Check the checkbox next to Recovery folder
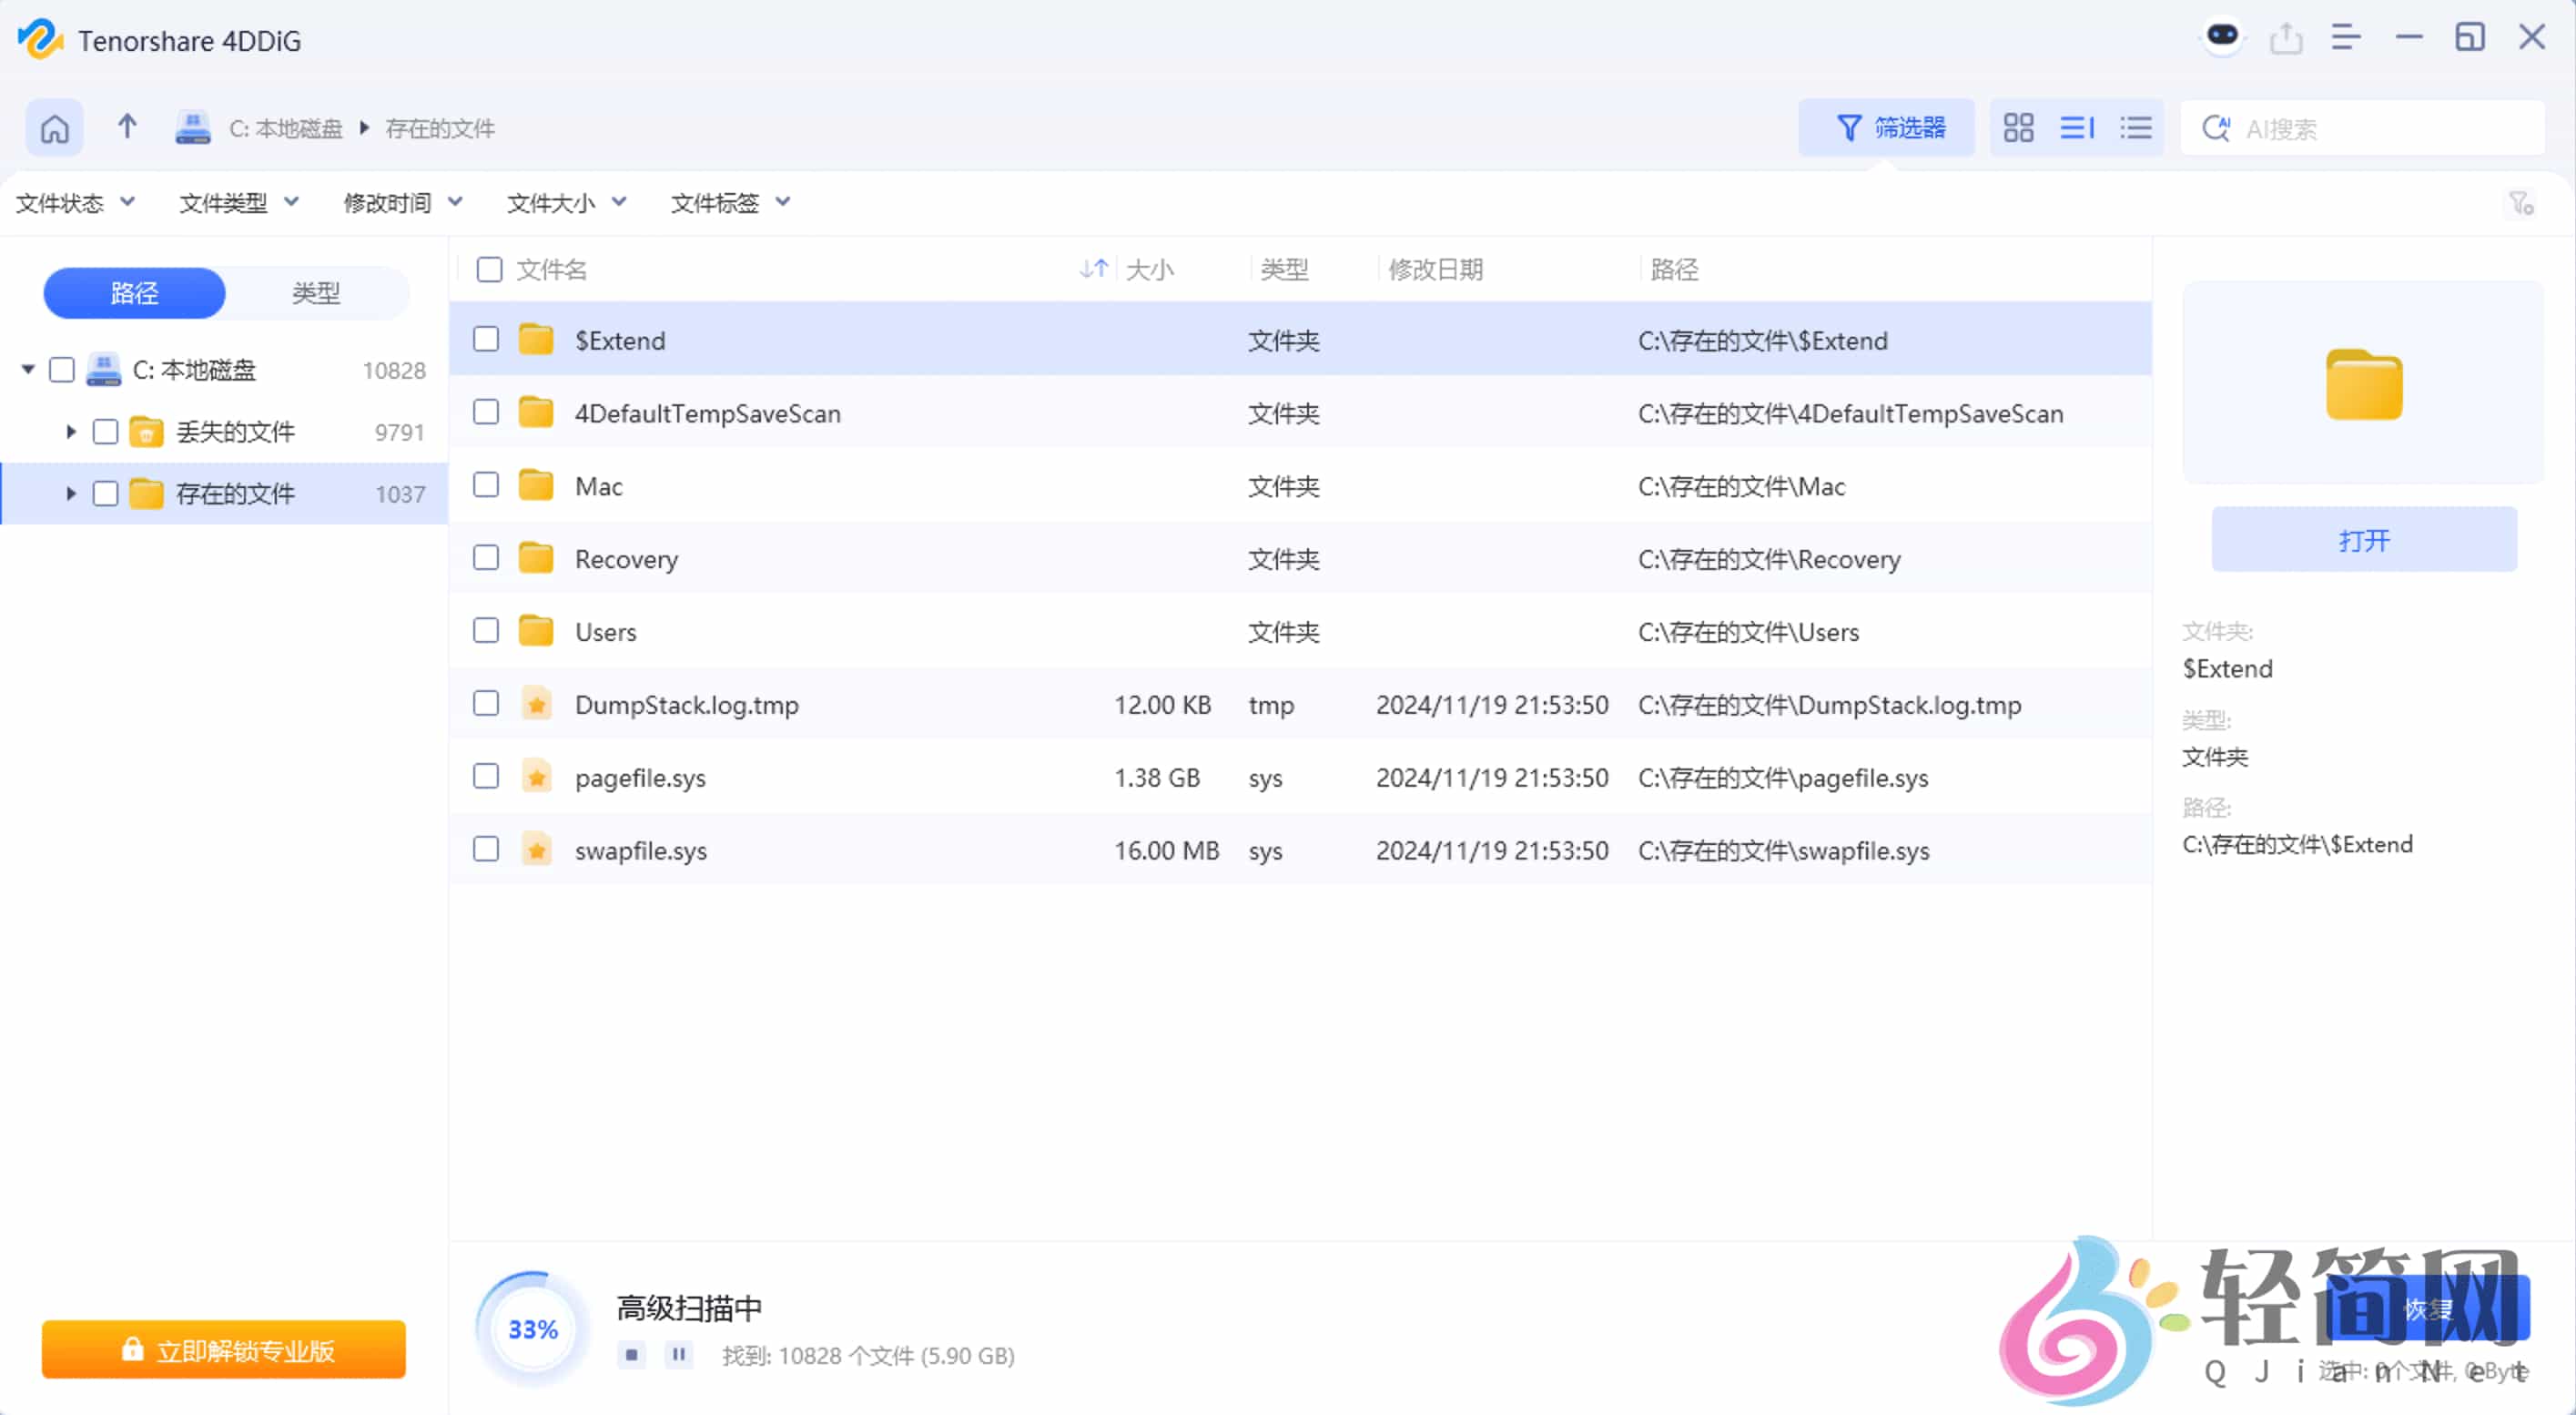 486,558
